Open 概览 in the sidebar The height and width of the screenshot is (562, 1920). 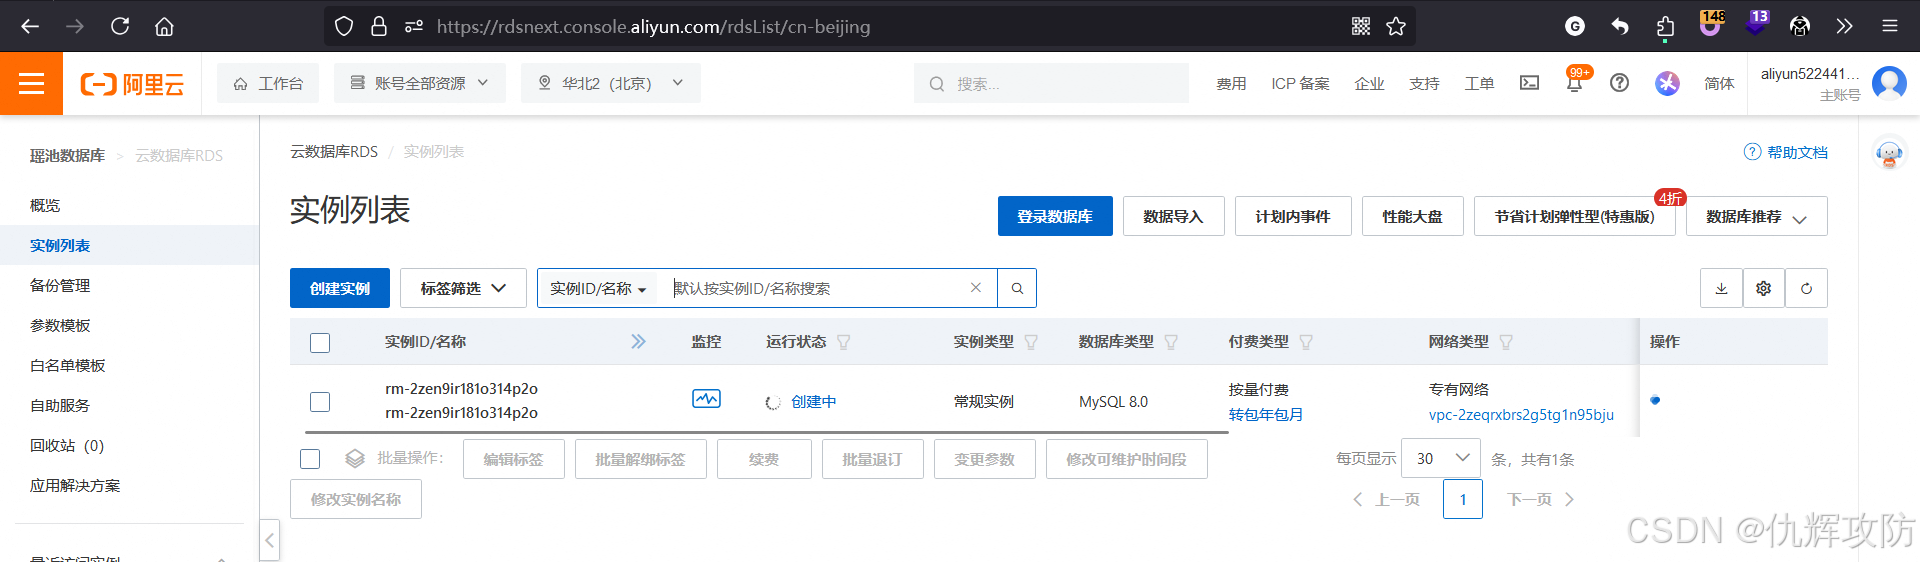click(x=45, y=205)
